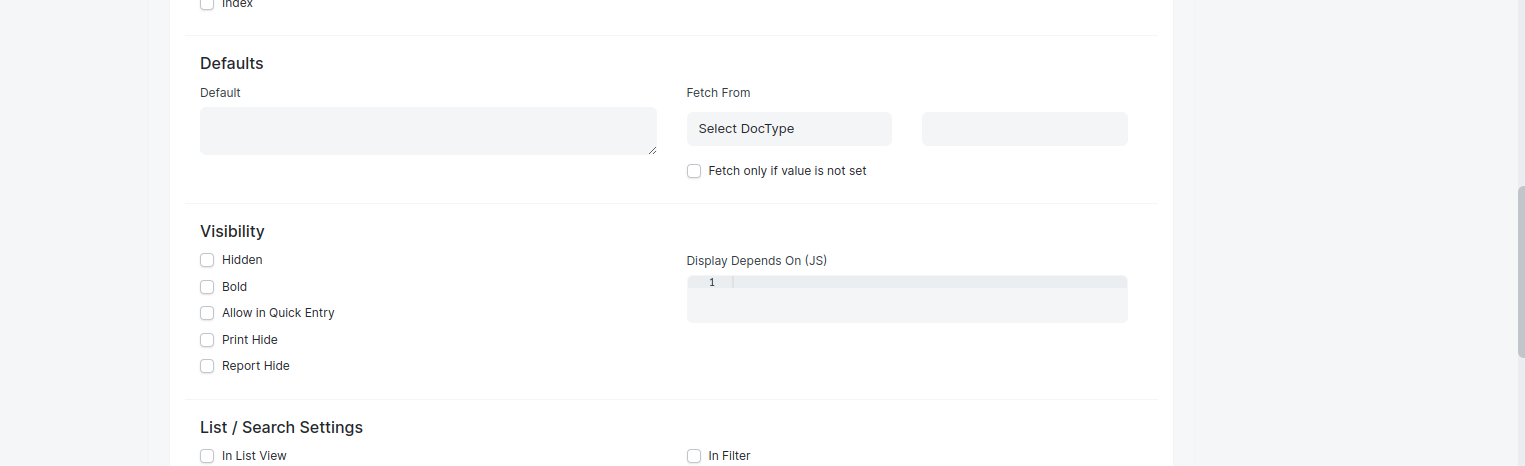
Task: Tick the In Filter checkbox
Action: coord(694,456)
